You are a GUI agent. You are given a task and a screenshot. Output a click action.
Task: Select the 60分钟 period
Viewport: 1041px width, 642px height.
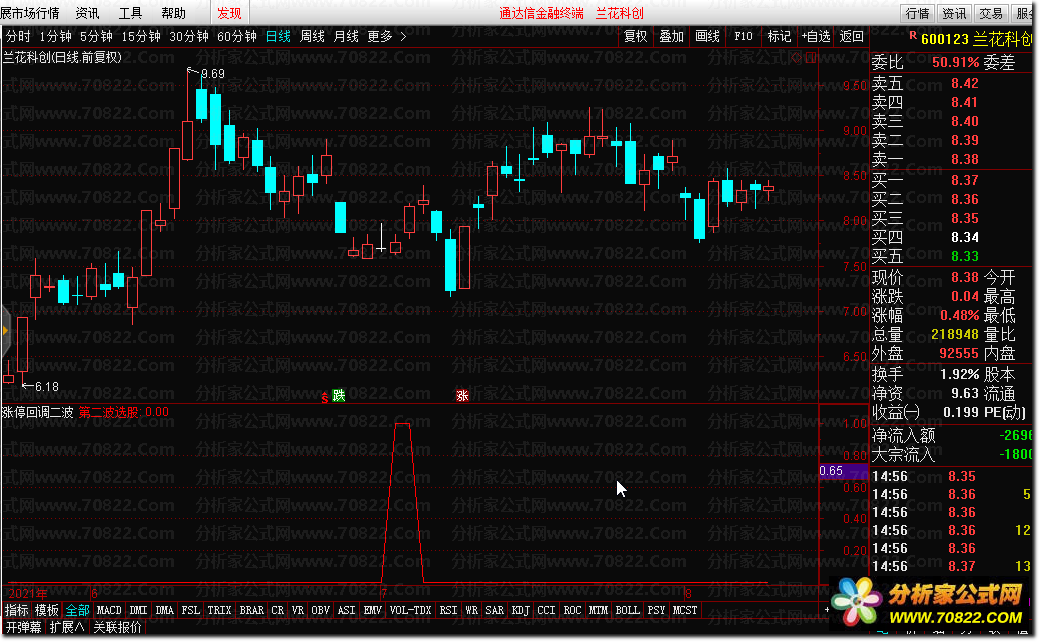pyautogui.click(x=237, y=37)
